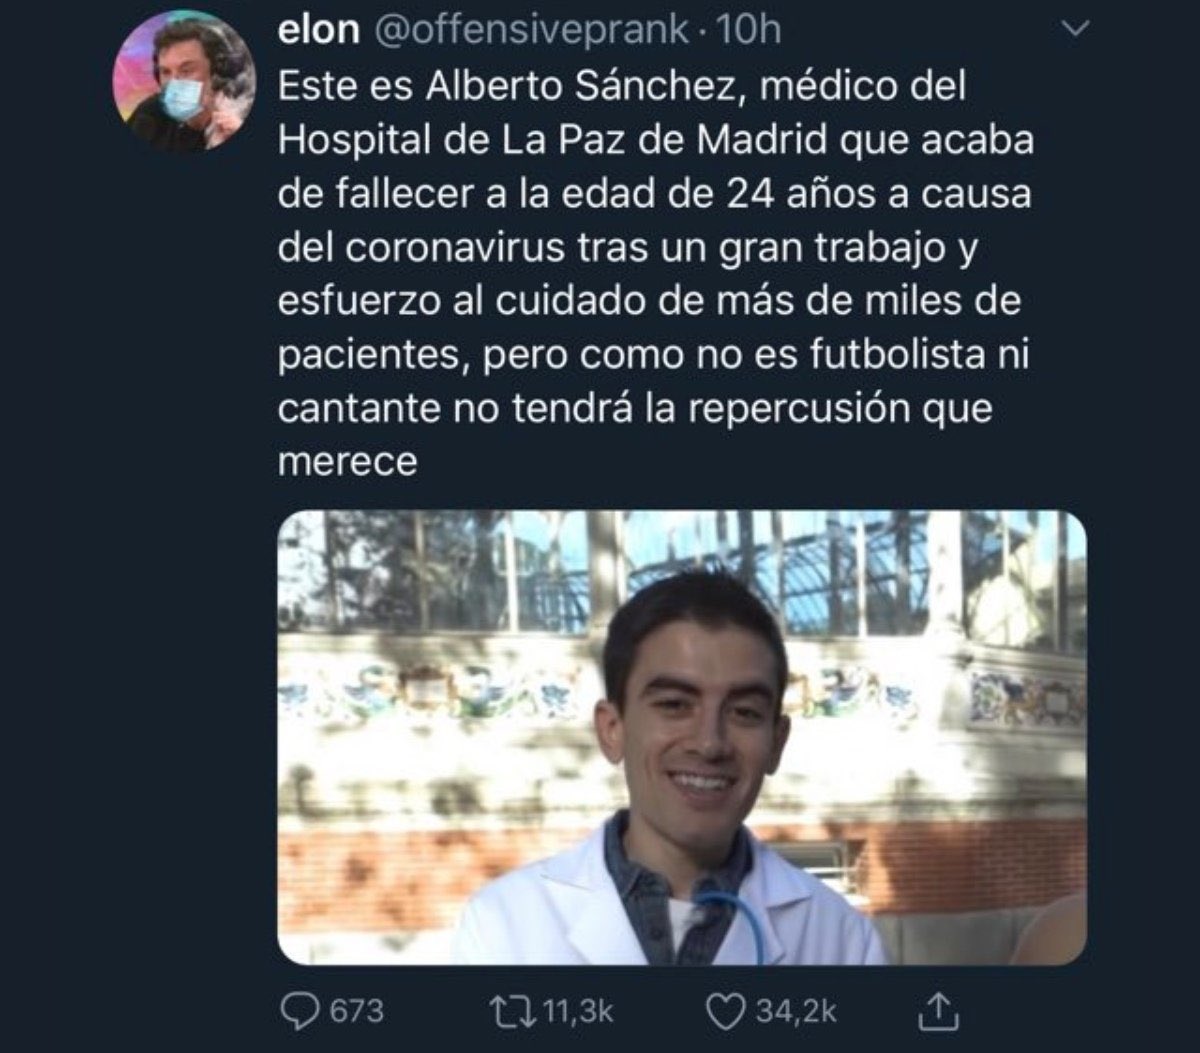Tap the share upload icon

click(939, 1012)
